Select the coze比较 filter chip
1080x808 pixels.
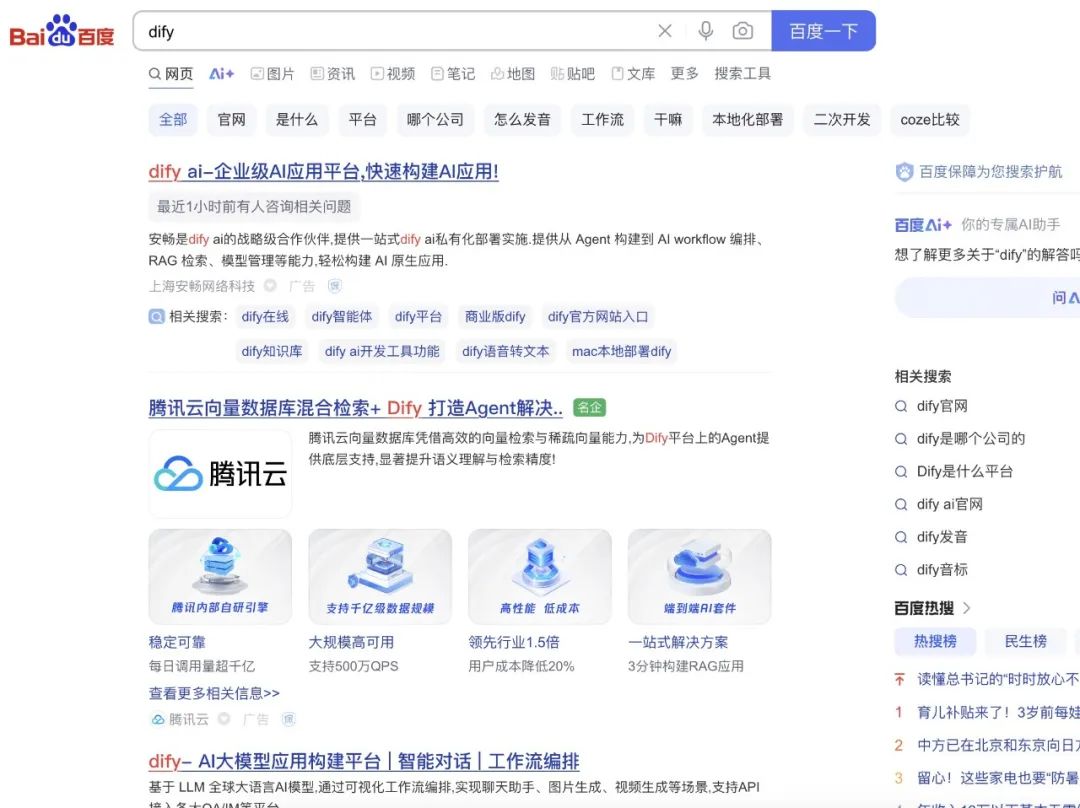930,120
